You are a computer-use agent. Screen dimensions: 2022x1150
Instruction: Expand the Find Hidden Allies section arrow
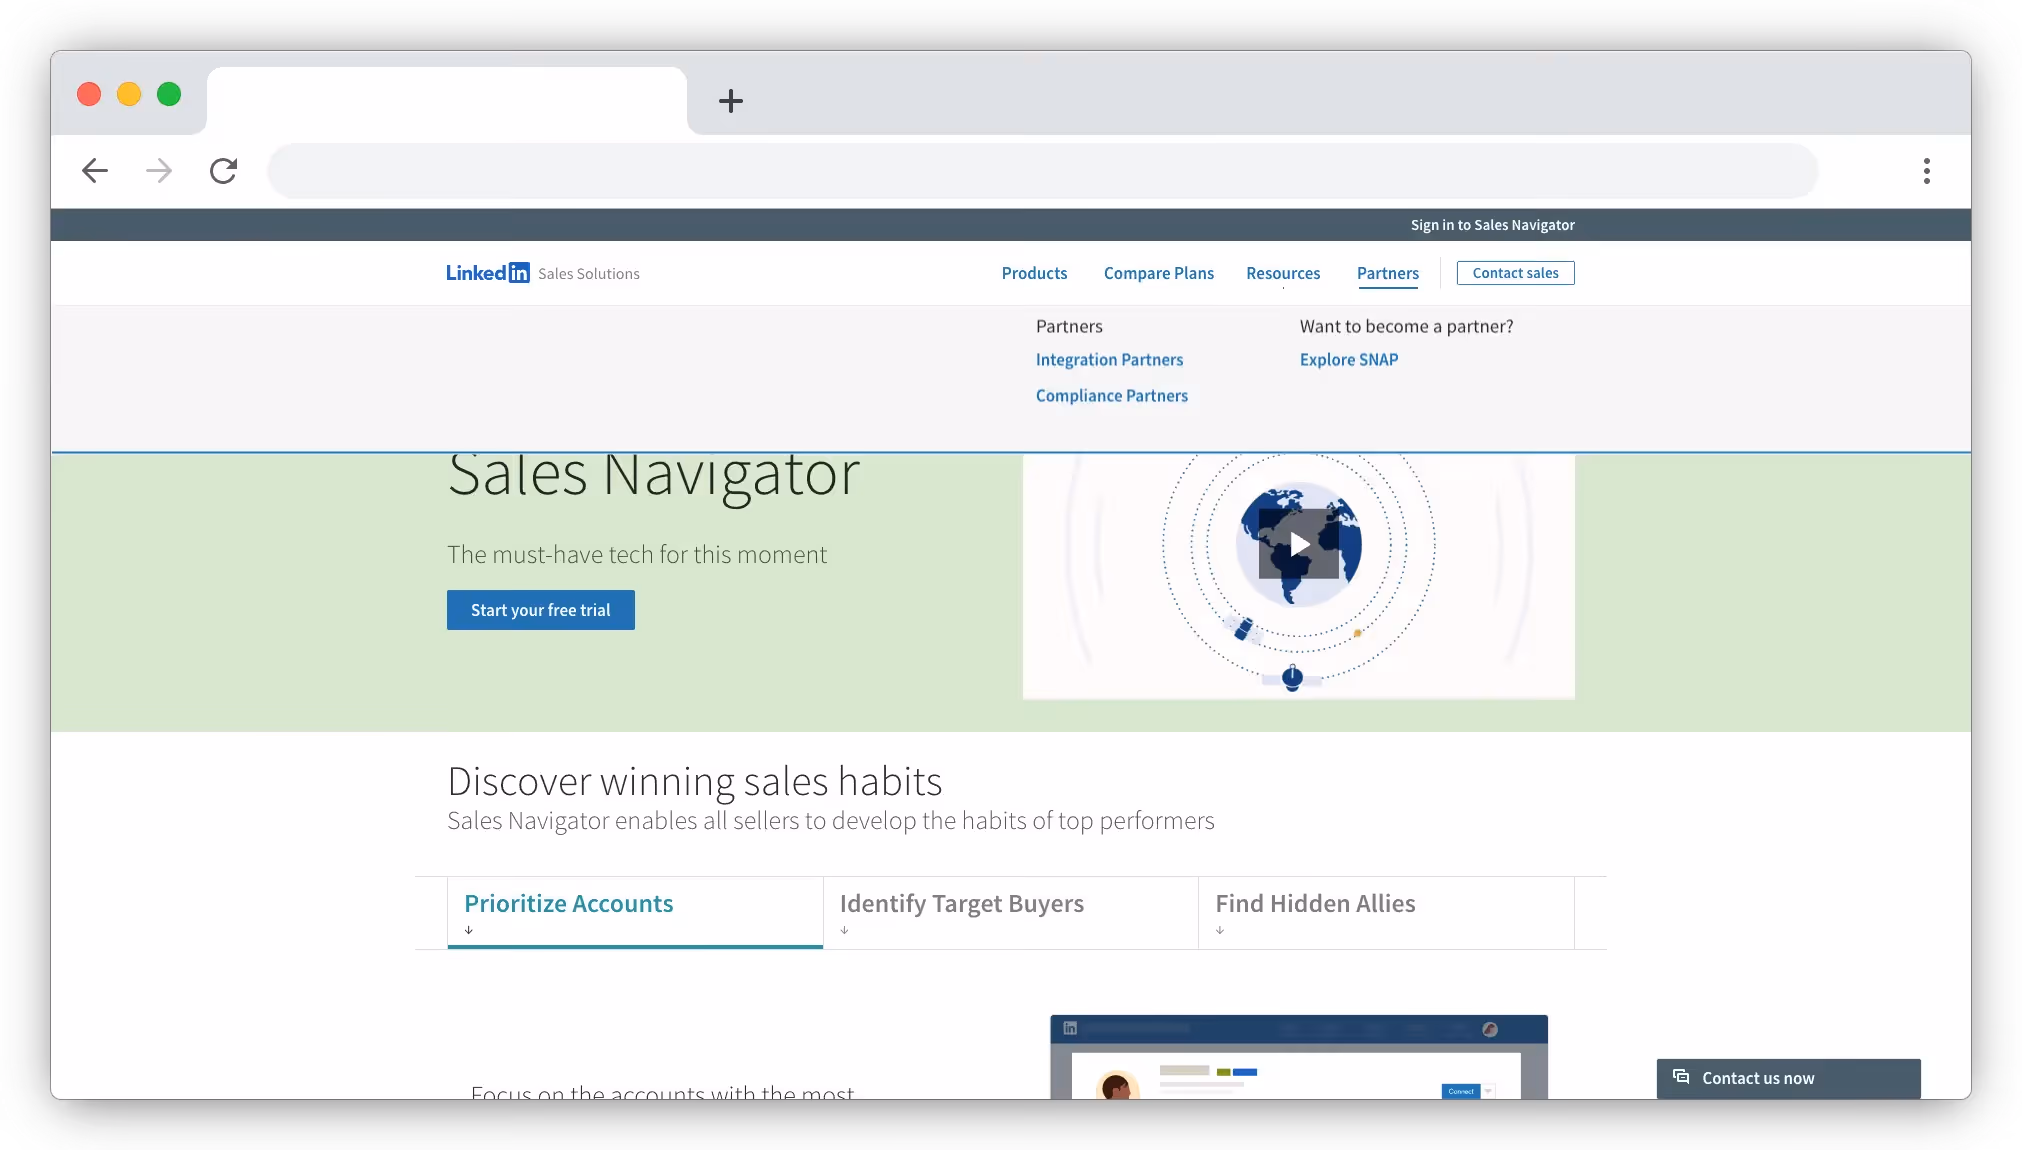[x=1219, y=931]
